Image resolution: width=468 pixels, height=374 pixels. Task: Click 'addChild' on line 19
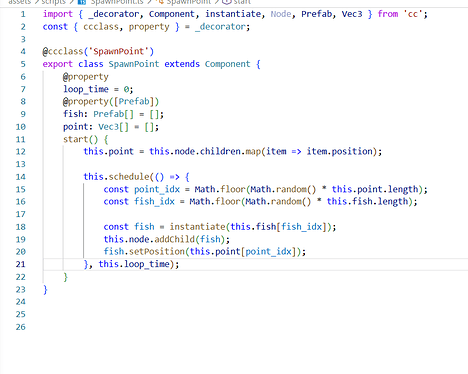pos(174,239)
